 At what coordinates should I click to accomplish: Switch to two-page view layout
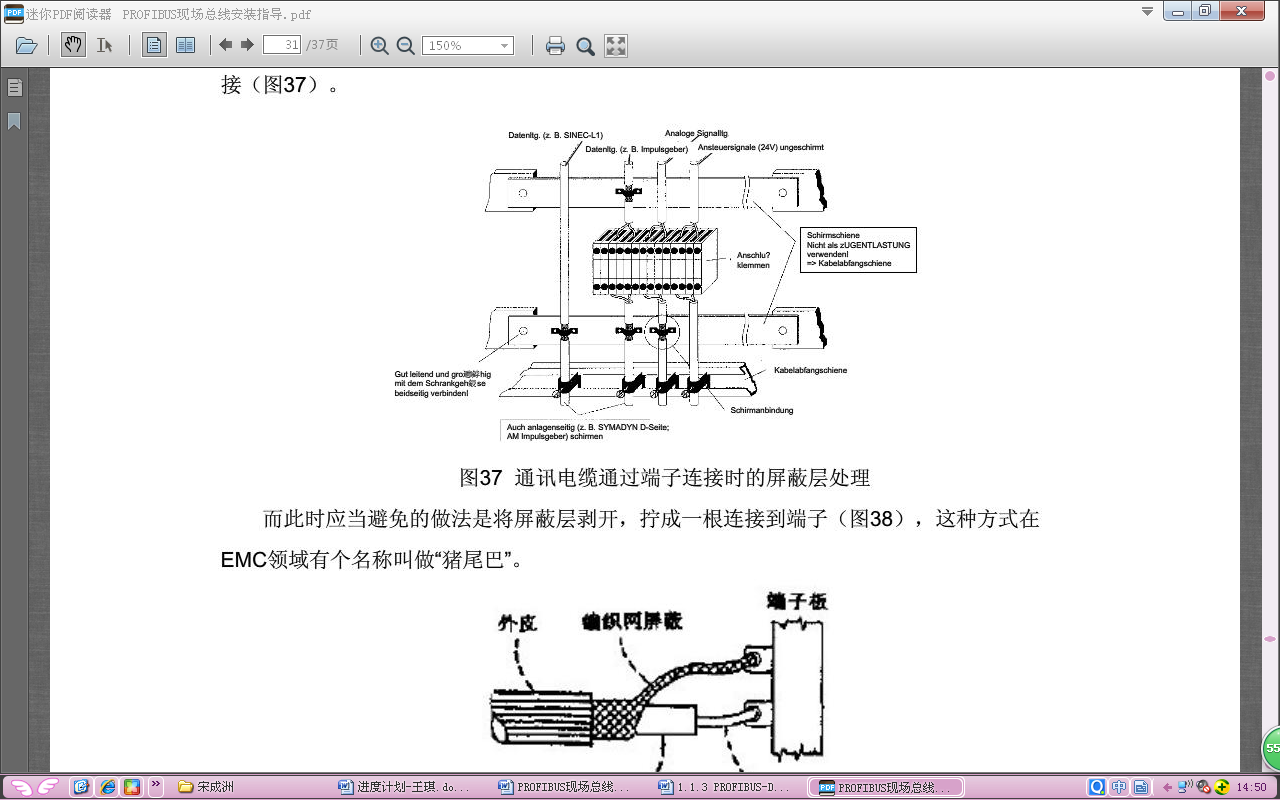[x=185, y=45]
